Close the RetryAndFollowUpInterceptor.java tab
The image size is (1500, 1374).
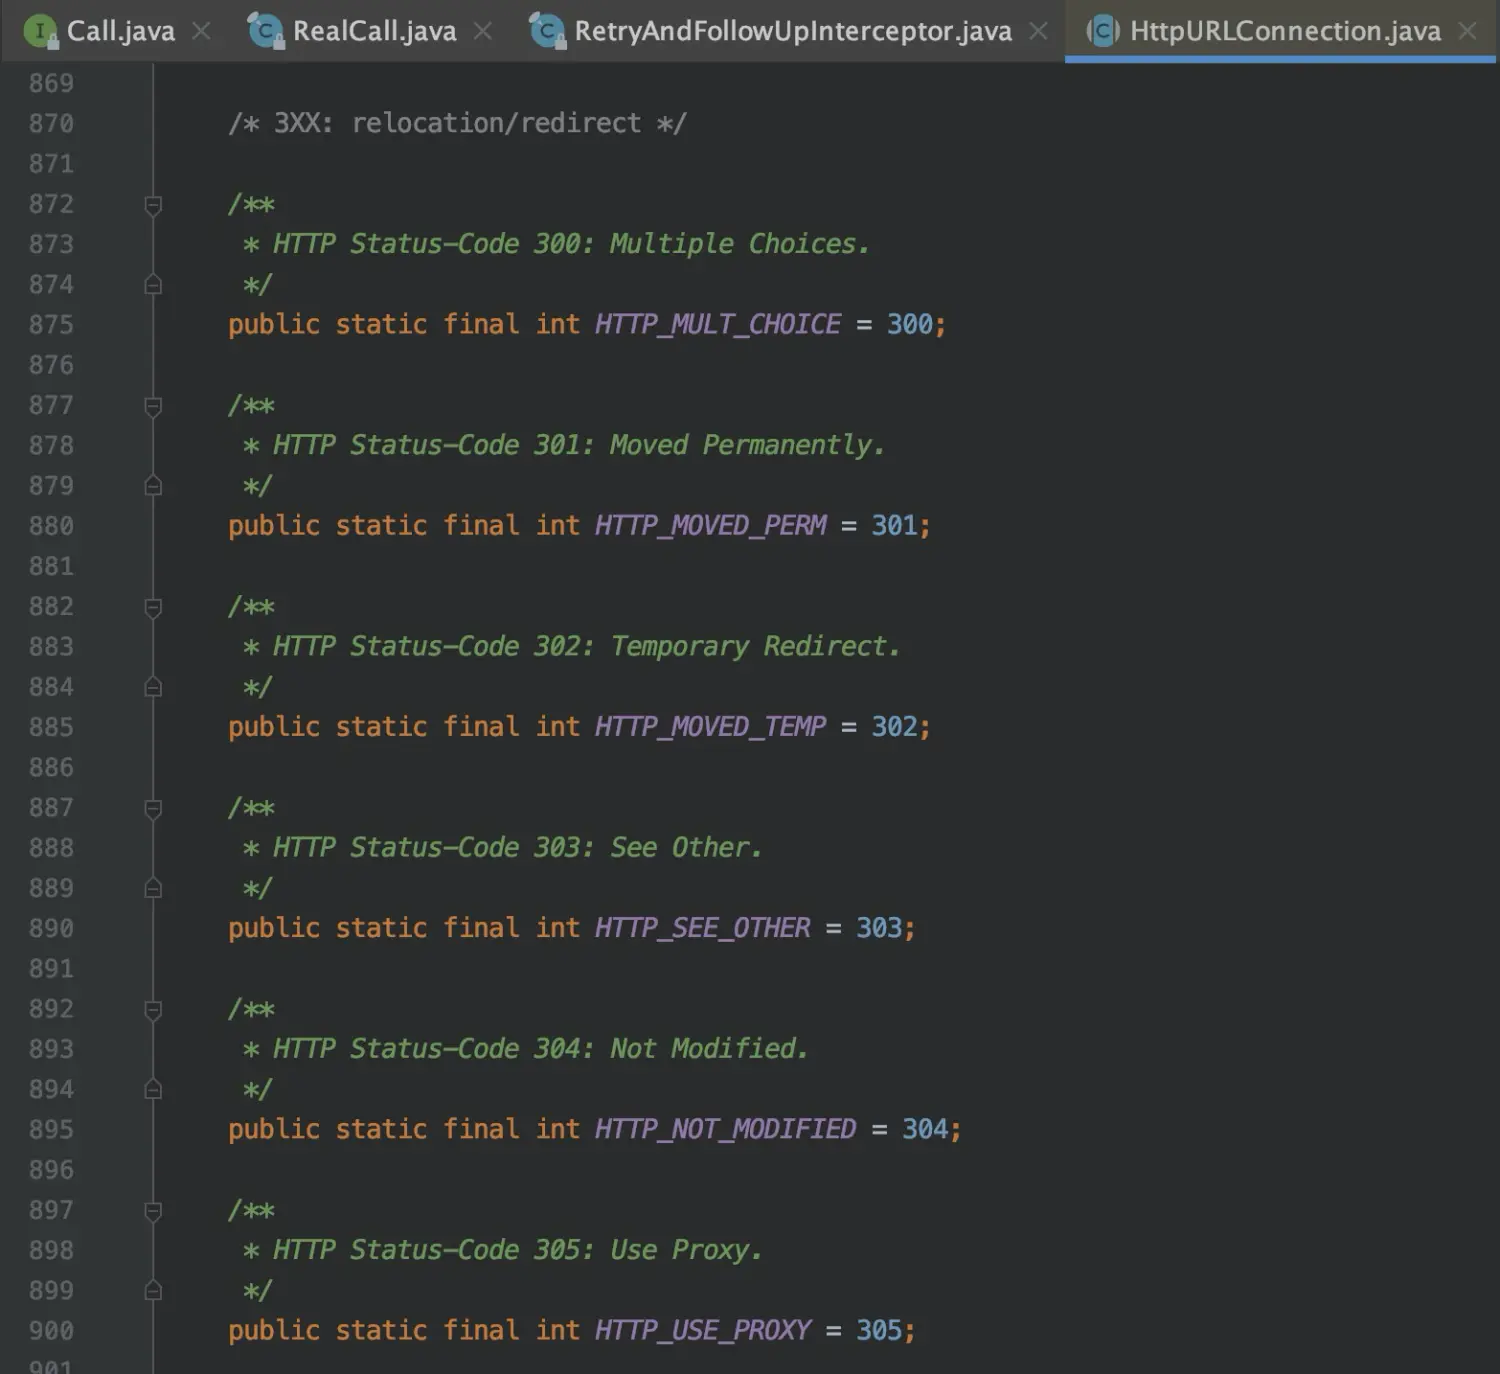tap(1039, 31)
